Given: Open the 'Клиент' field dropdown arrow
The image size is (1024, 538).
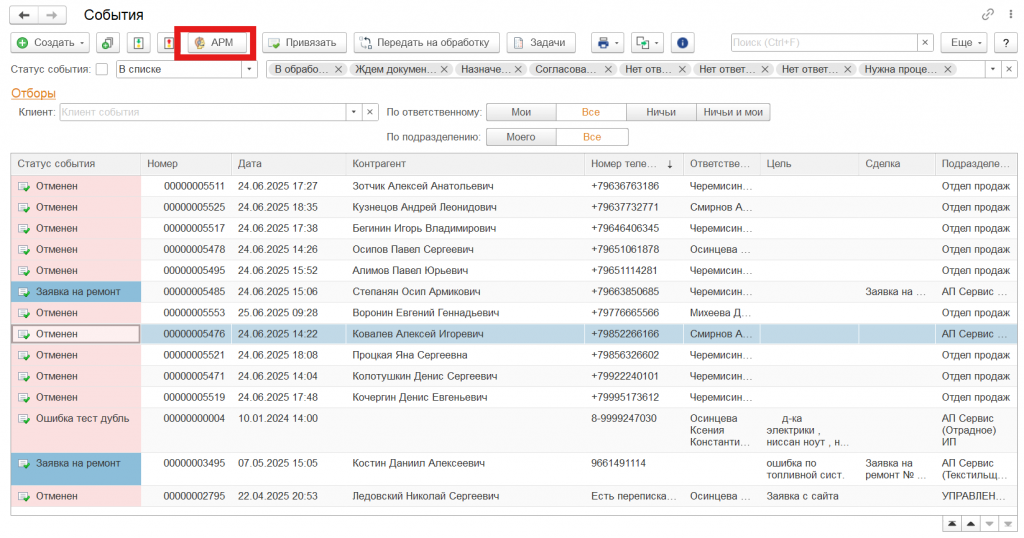Looking at the screenshot, I should 354,112.
